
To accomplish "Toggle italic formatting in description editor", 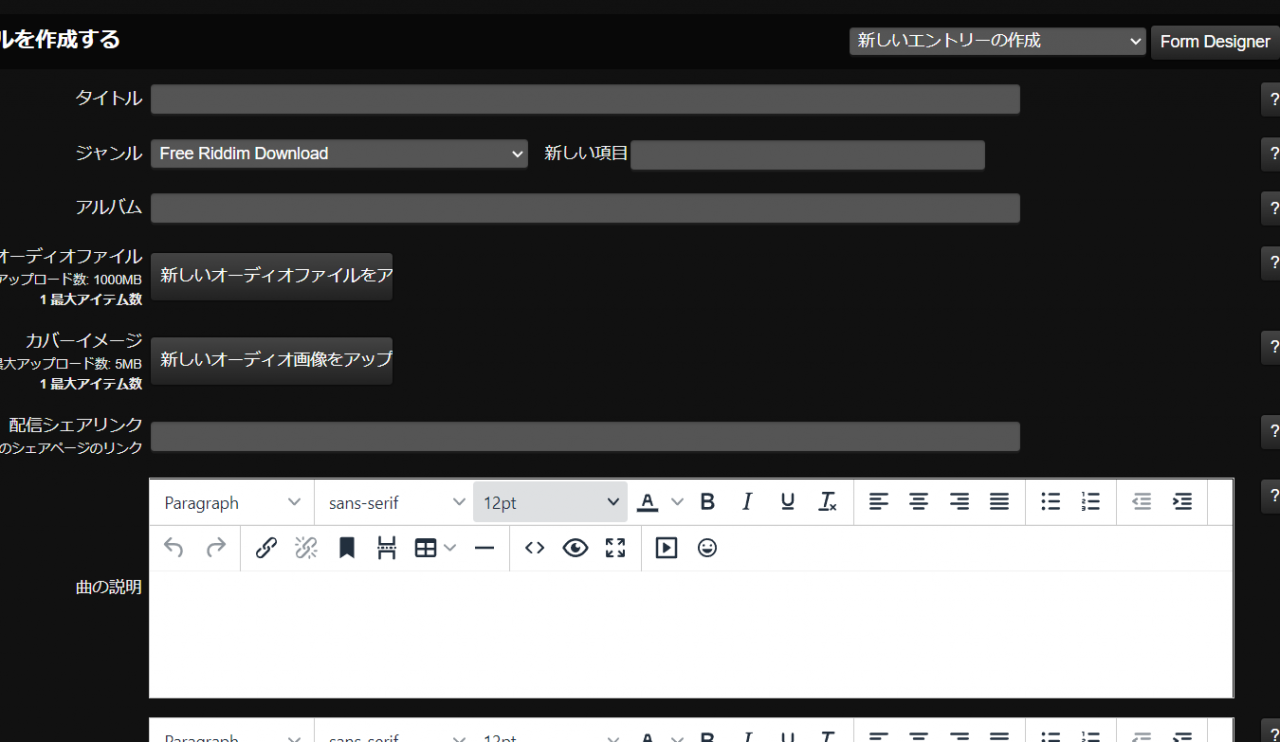I will 747,502.
